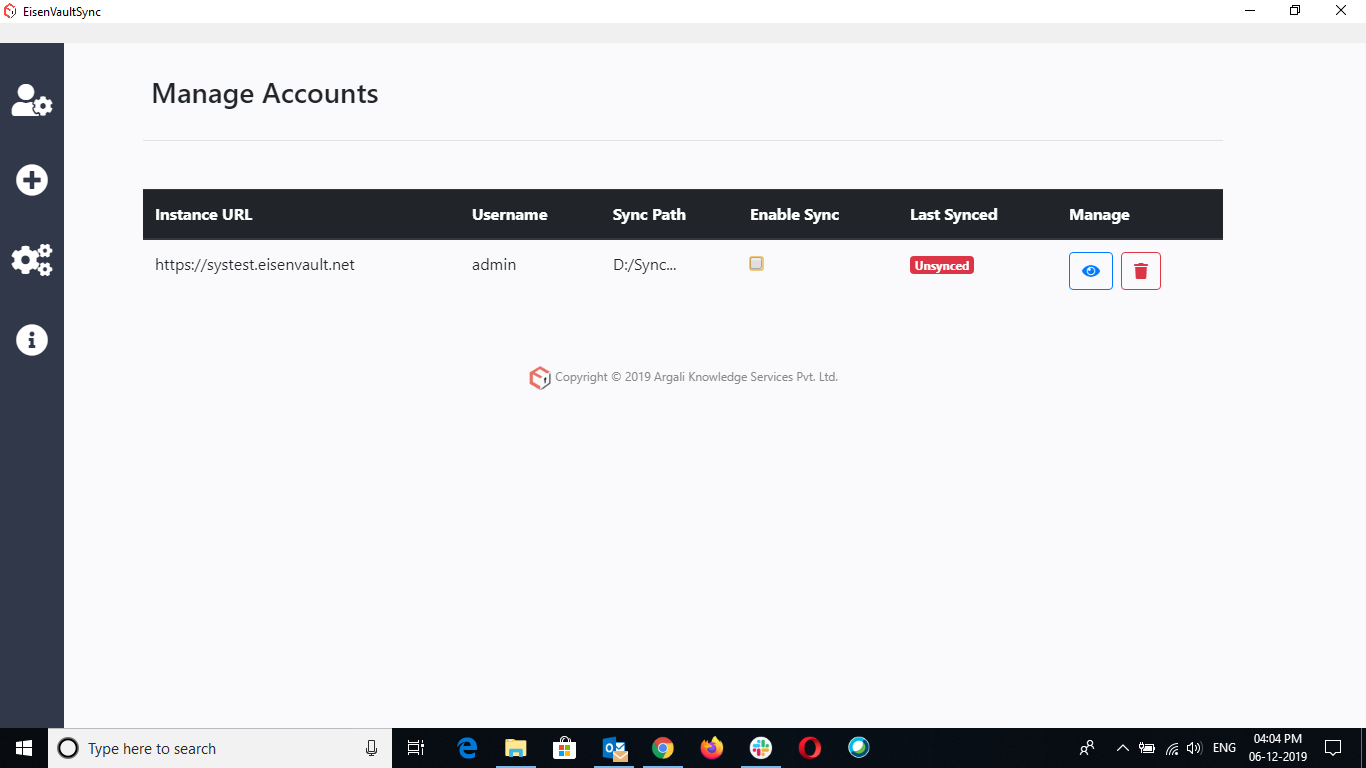Launch Microsoft Edge from taskbar

pyautogui.click(x=467, y=748)
